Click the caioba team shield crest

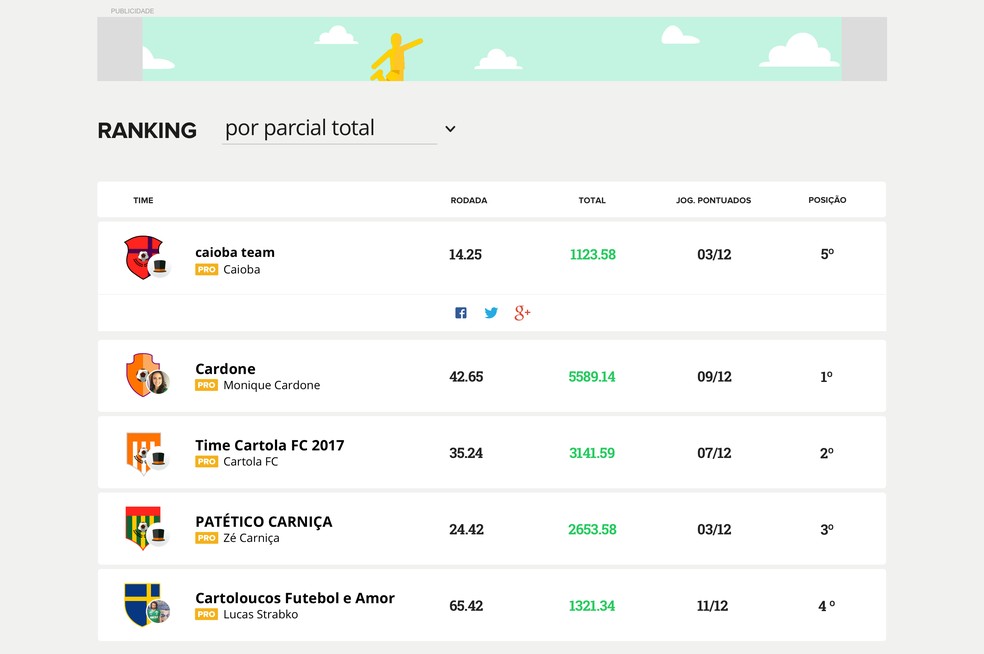point(143,257)
